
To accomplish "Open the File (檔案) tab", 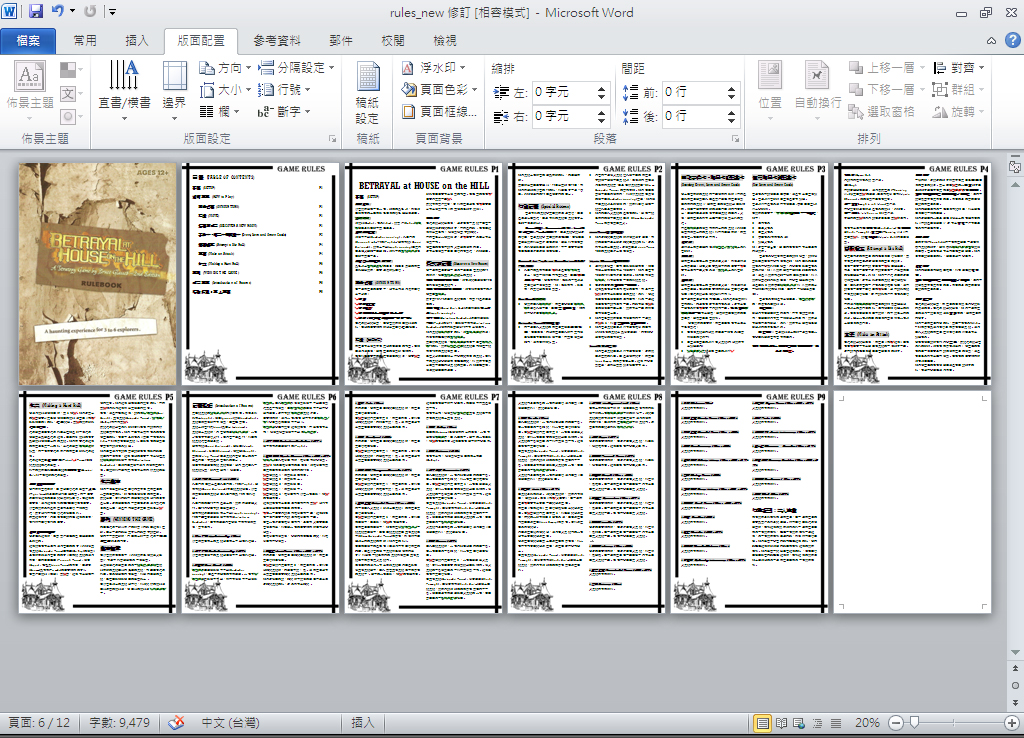I will coord(28,40).
